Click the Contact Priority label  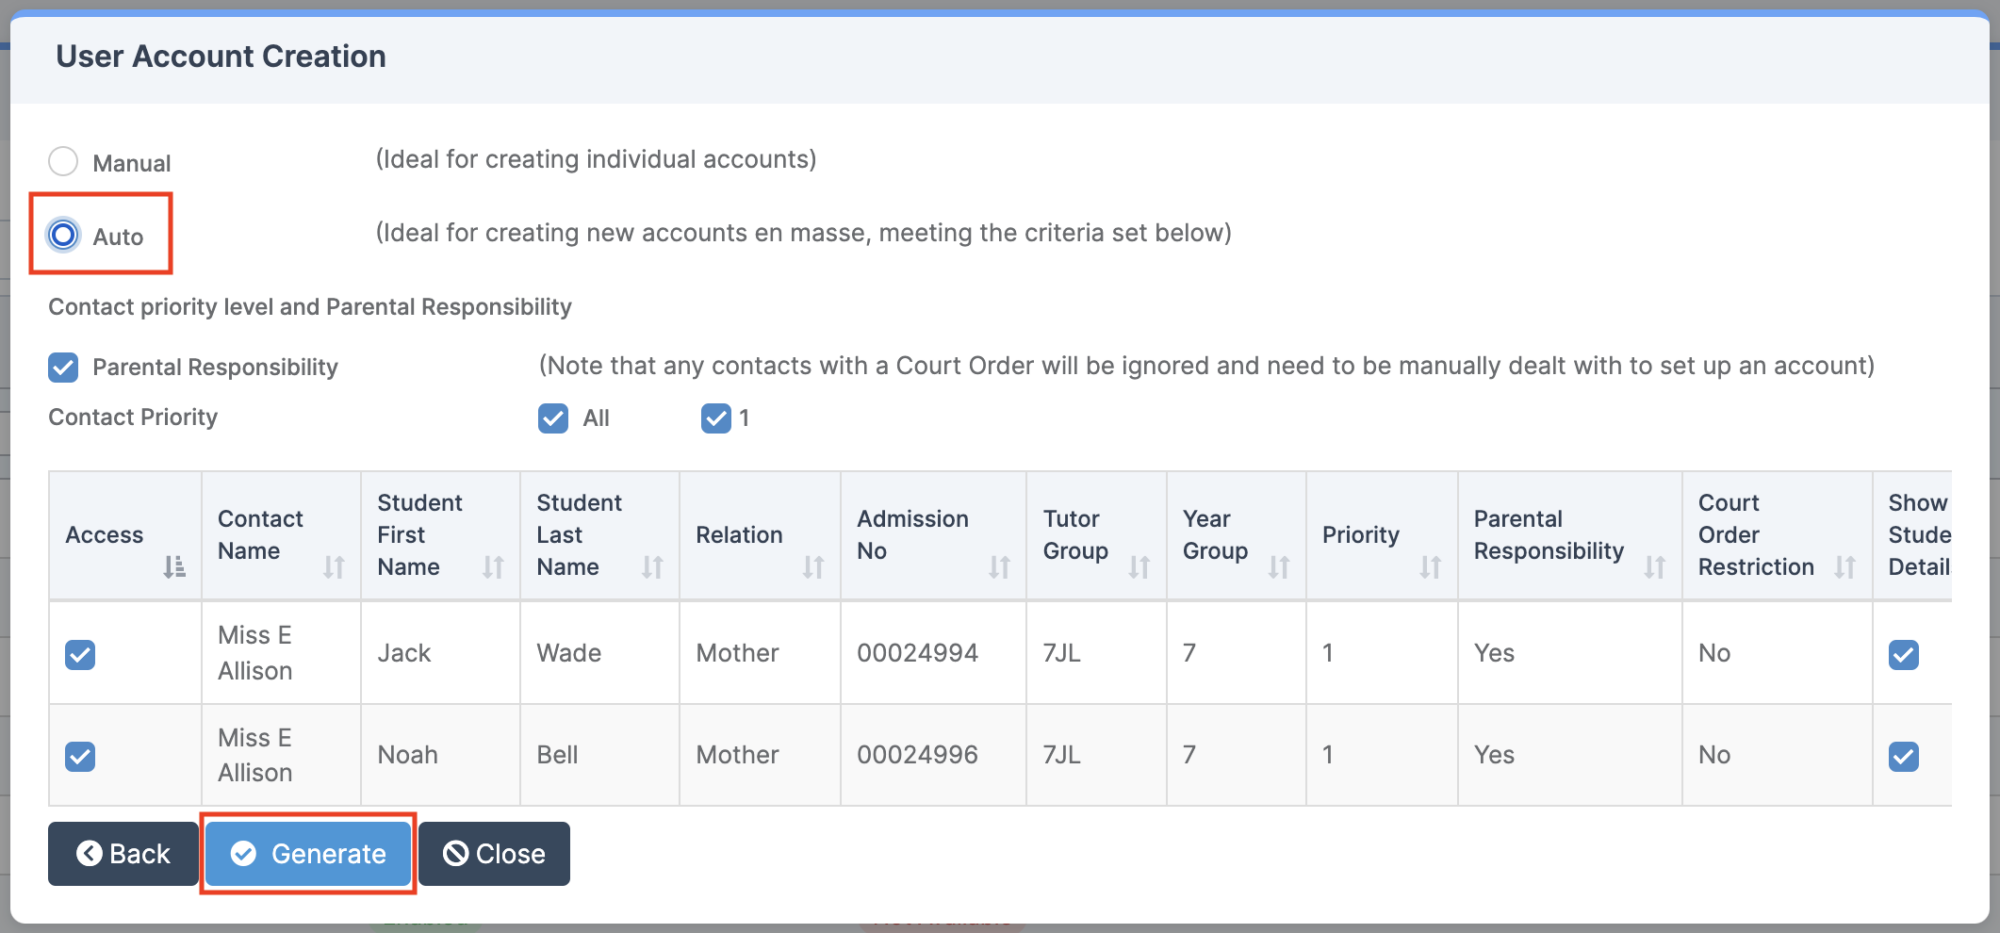[x=133, y=417]
